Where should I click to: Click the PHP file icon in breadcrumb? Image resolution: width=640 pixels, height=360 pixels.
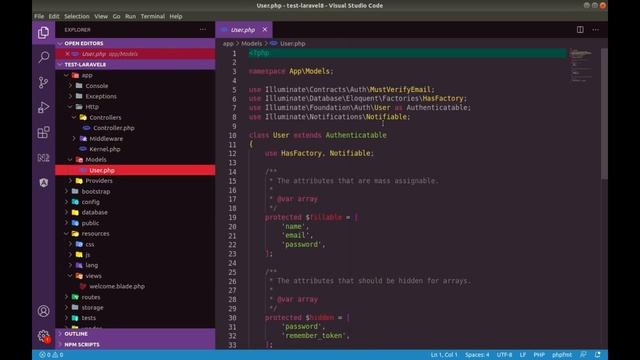pyautogui.click(x=273, y=43)
